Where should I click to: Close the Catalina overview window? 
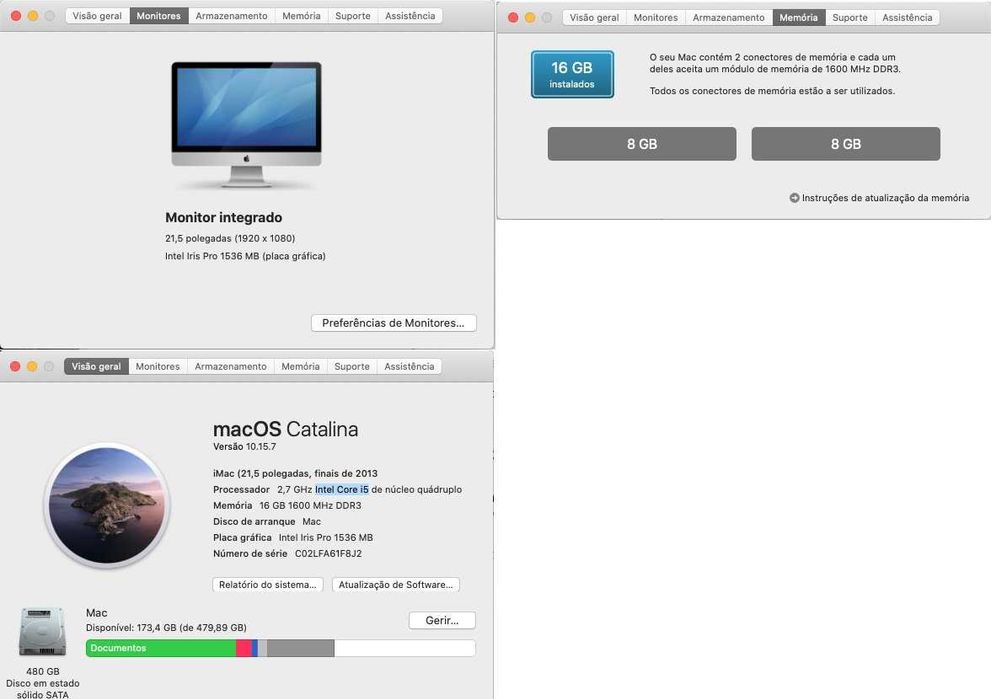pos(15,367)
